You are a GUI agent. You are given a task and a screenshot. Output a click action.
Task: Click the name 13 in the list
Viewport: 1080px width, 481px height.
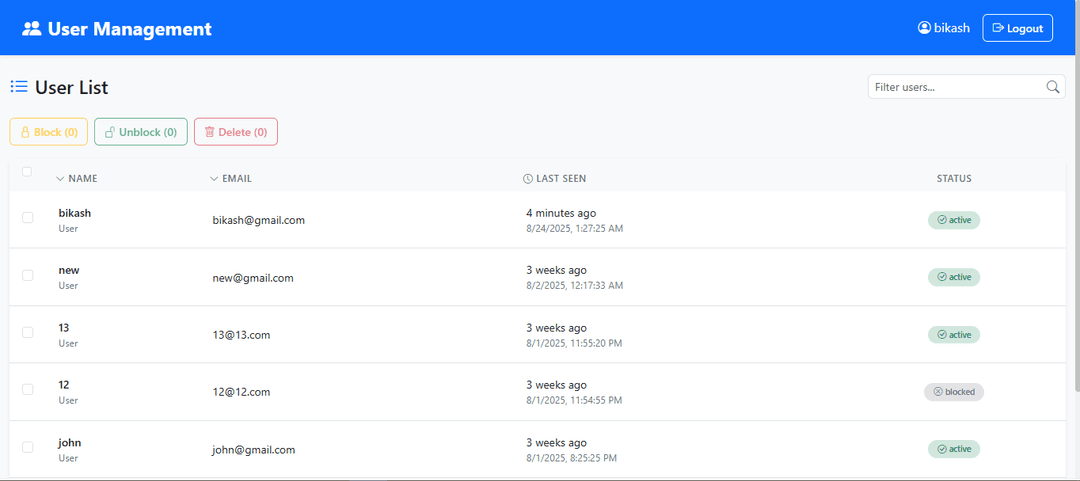64,327
